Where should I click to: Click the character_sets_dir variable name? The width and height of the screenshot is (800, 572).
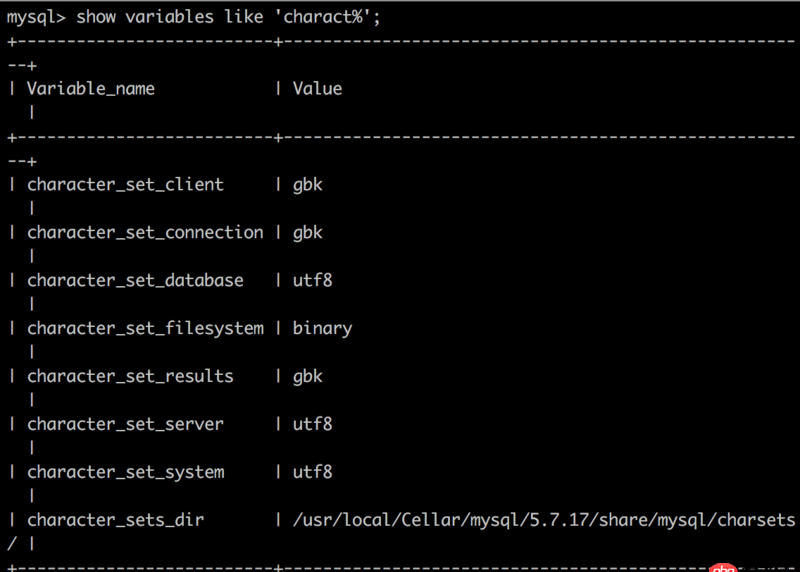coord(115,521)
